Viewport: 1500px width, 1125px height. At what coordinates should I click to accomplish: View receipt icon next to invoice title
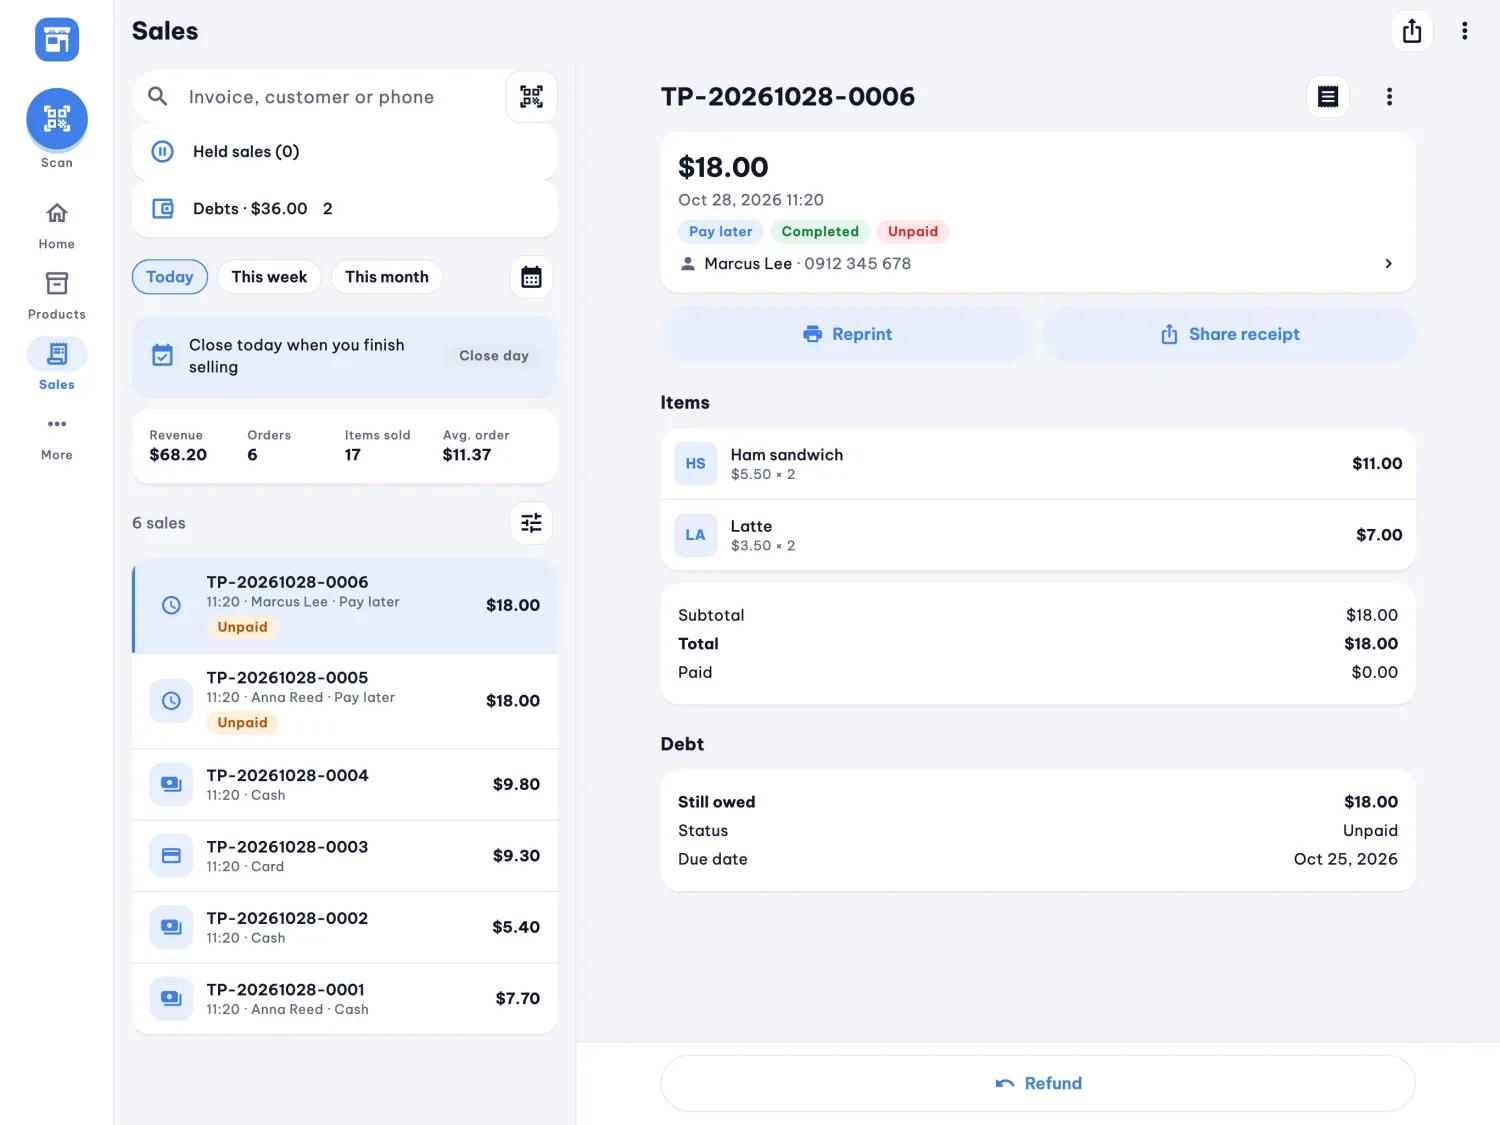(1328, 97)
